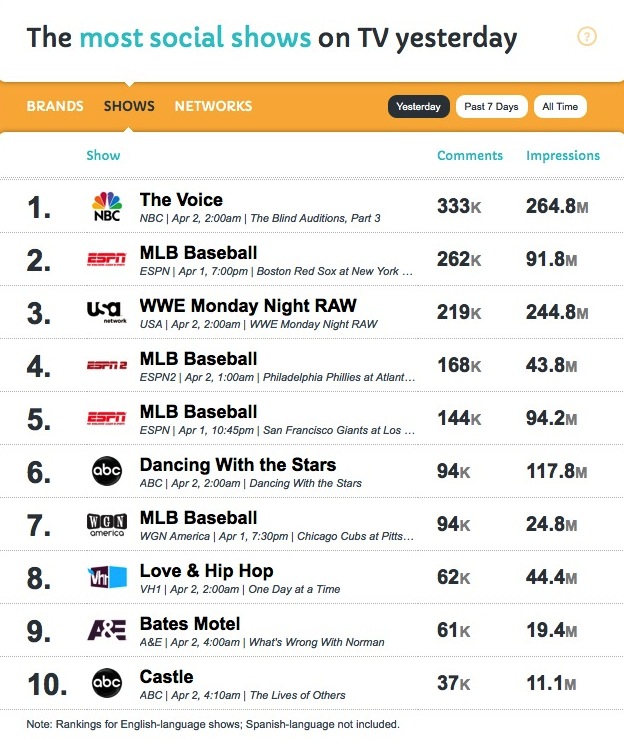Image resolution: width=624 pixels, height=739 pixels.
Task: Click the ESPN2 logo in row 4
Action: (106, 365)
